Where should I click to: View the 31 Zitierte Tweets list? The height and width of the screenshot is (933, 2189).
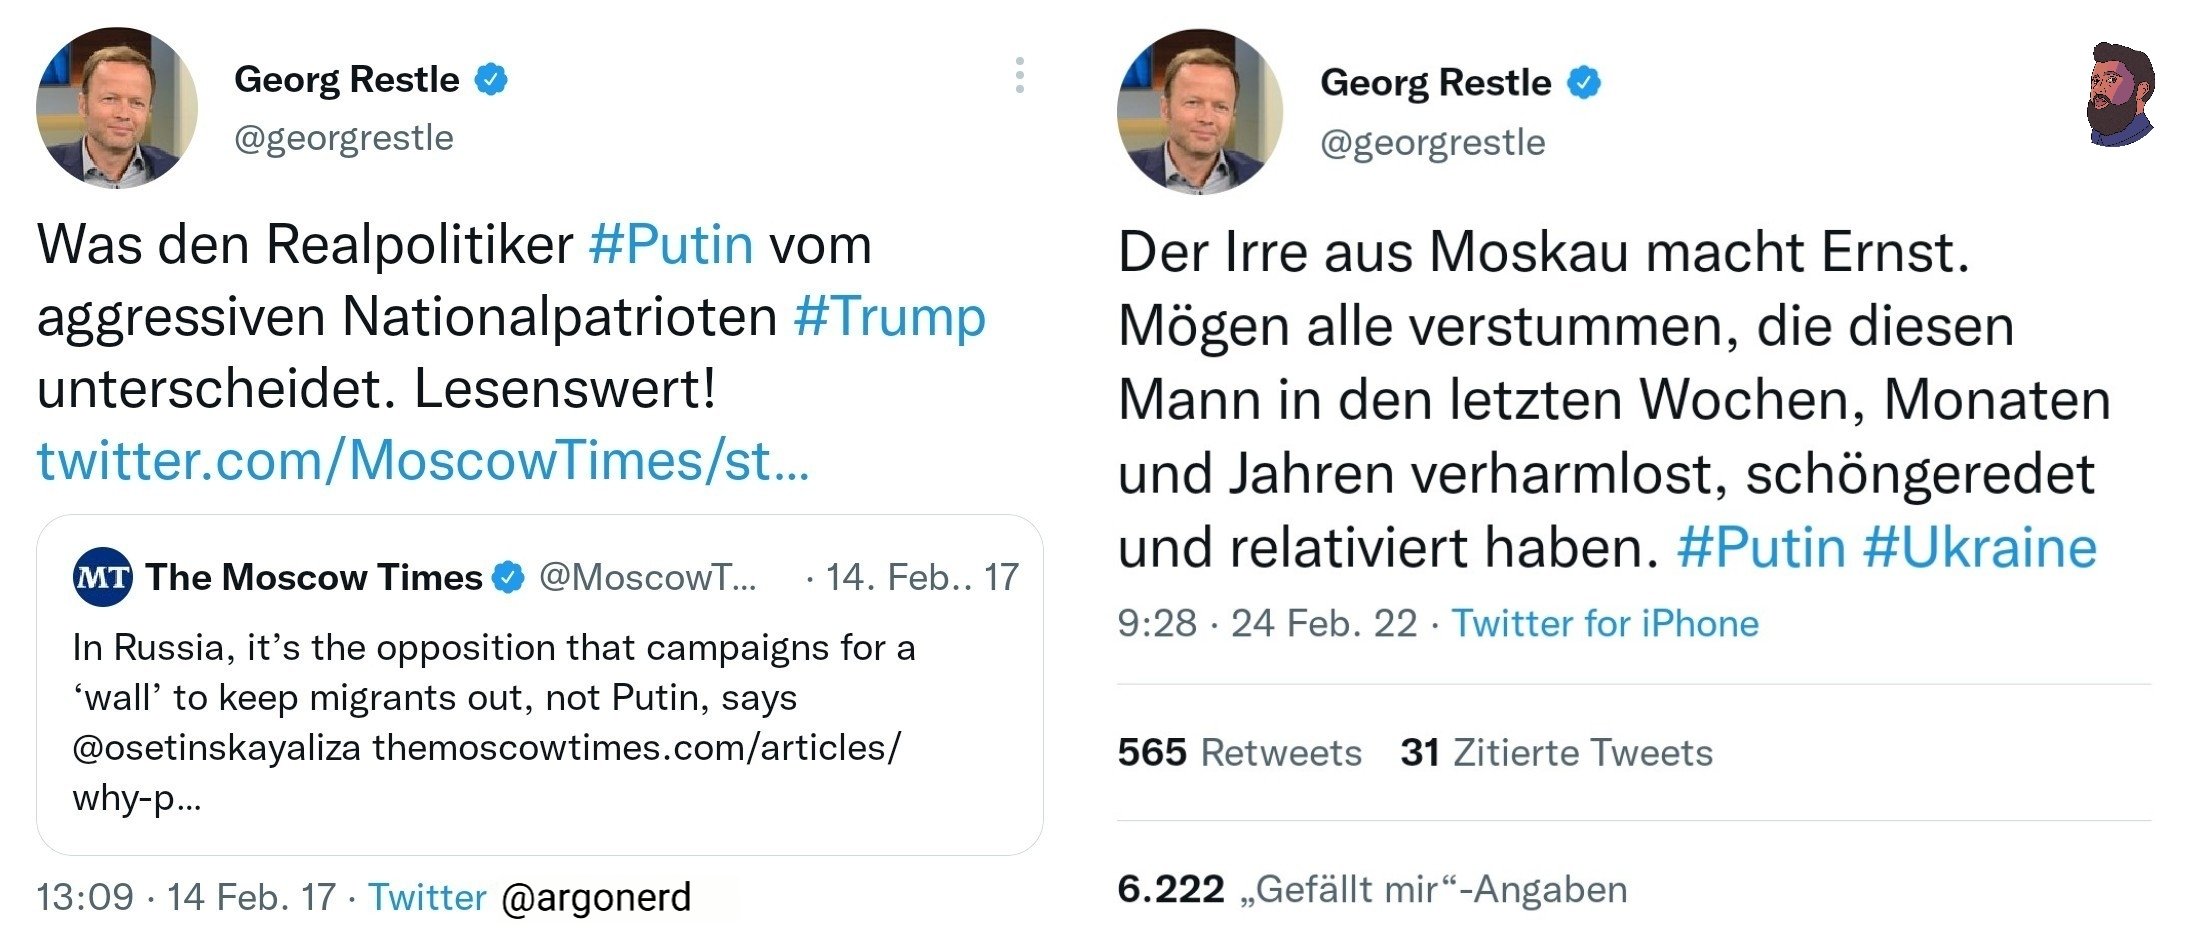(x=1556, y=752)
